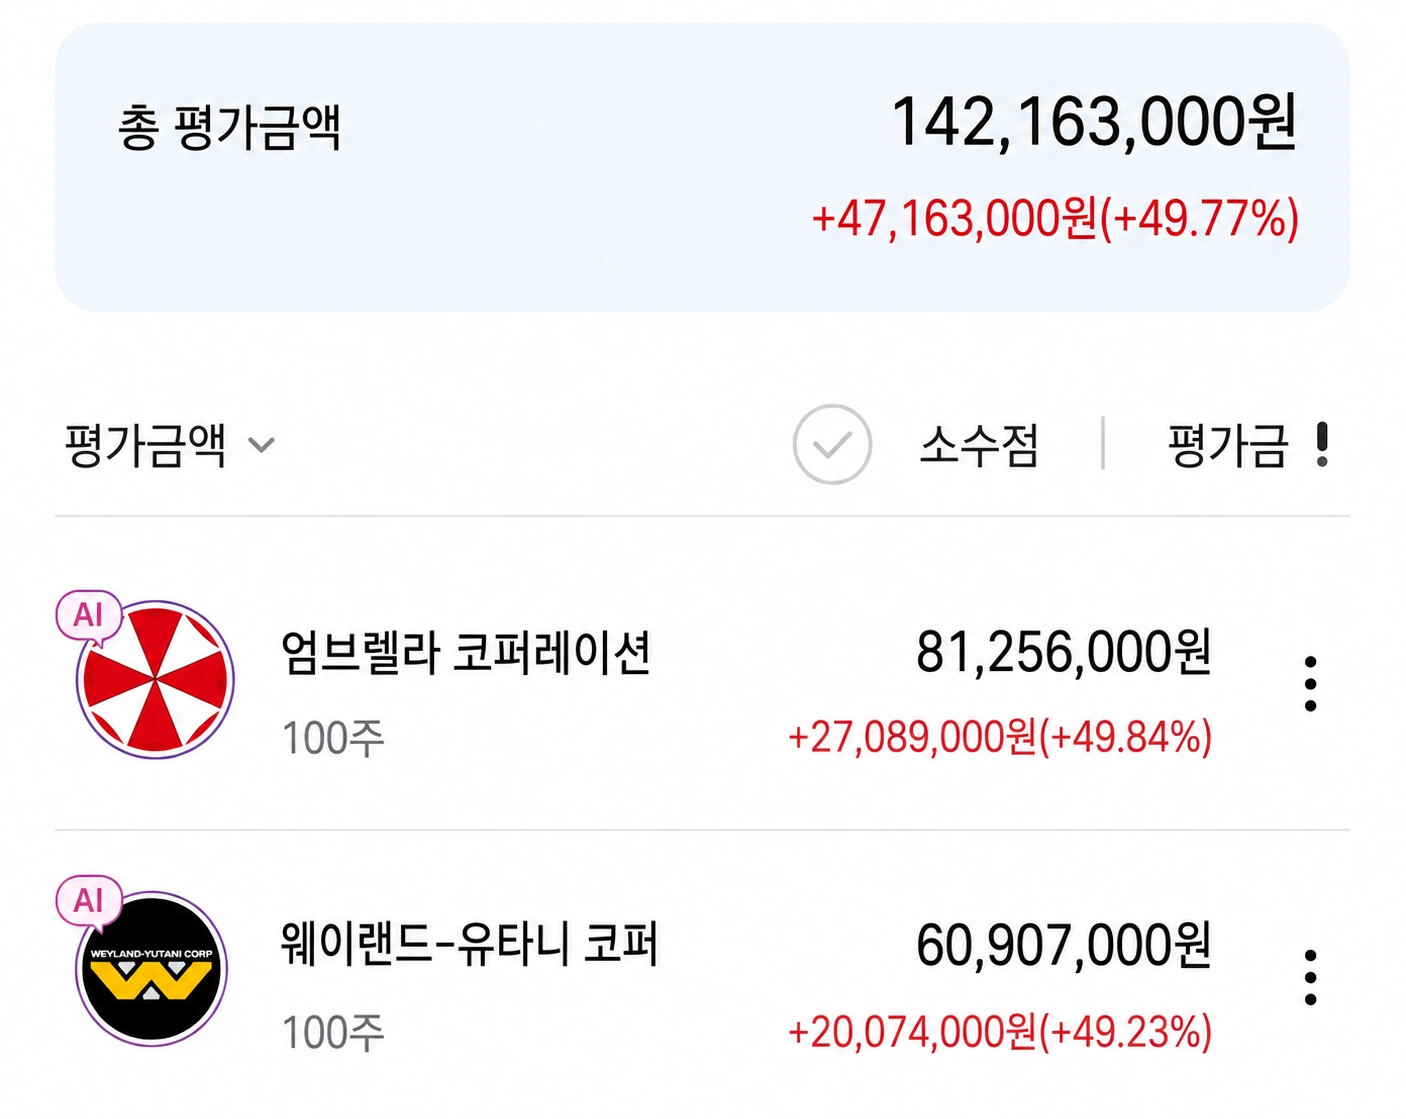1406x1119 pixels.
Task: Tap the +27,089,000원(+49.84%) profit text
Action: click(1000, 737)
